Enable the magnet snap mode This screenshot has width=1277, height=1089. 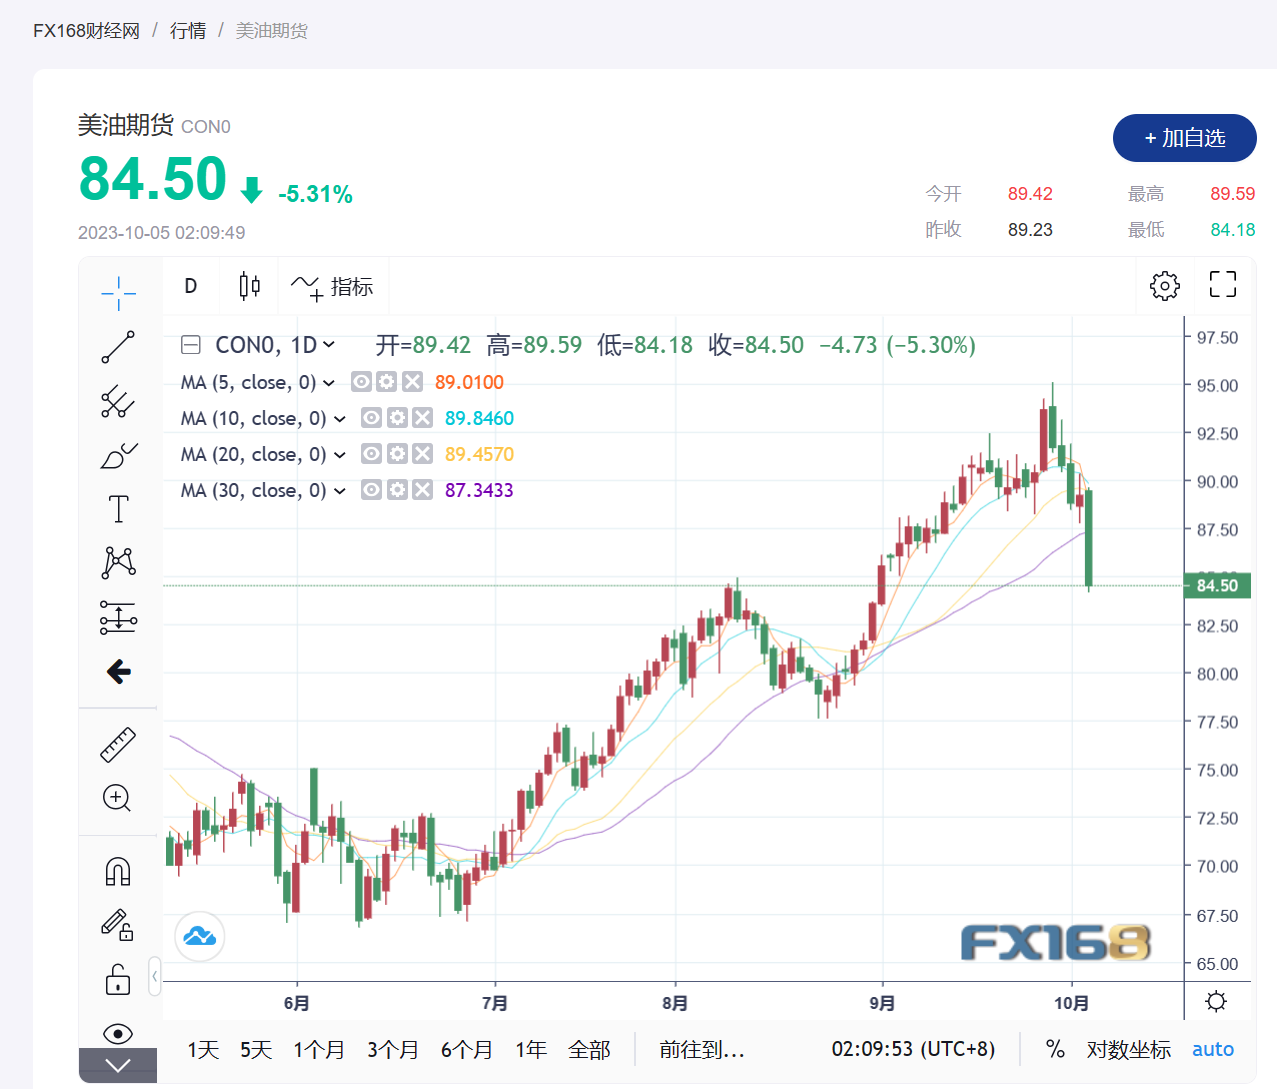(x=118, y=872)
